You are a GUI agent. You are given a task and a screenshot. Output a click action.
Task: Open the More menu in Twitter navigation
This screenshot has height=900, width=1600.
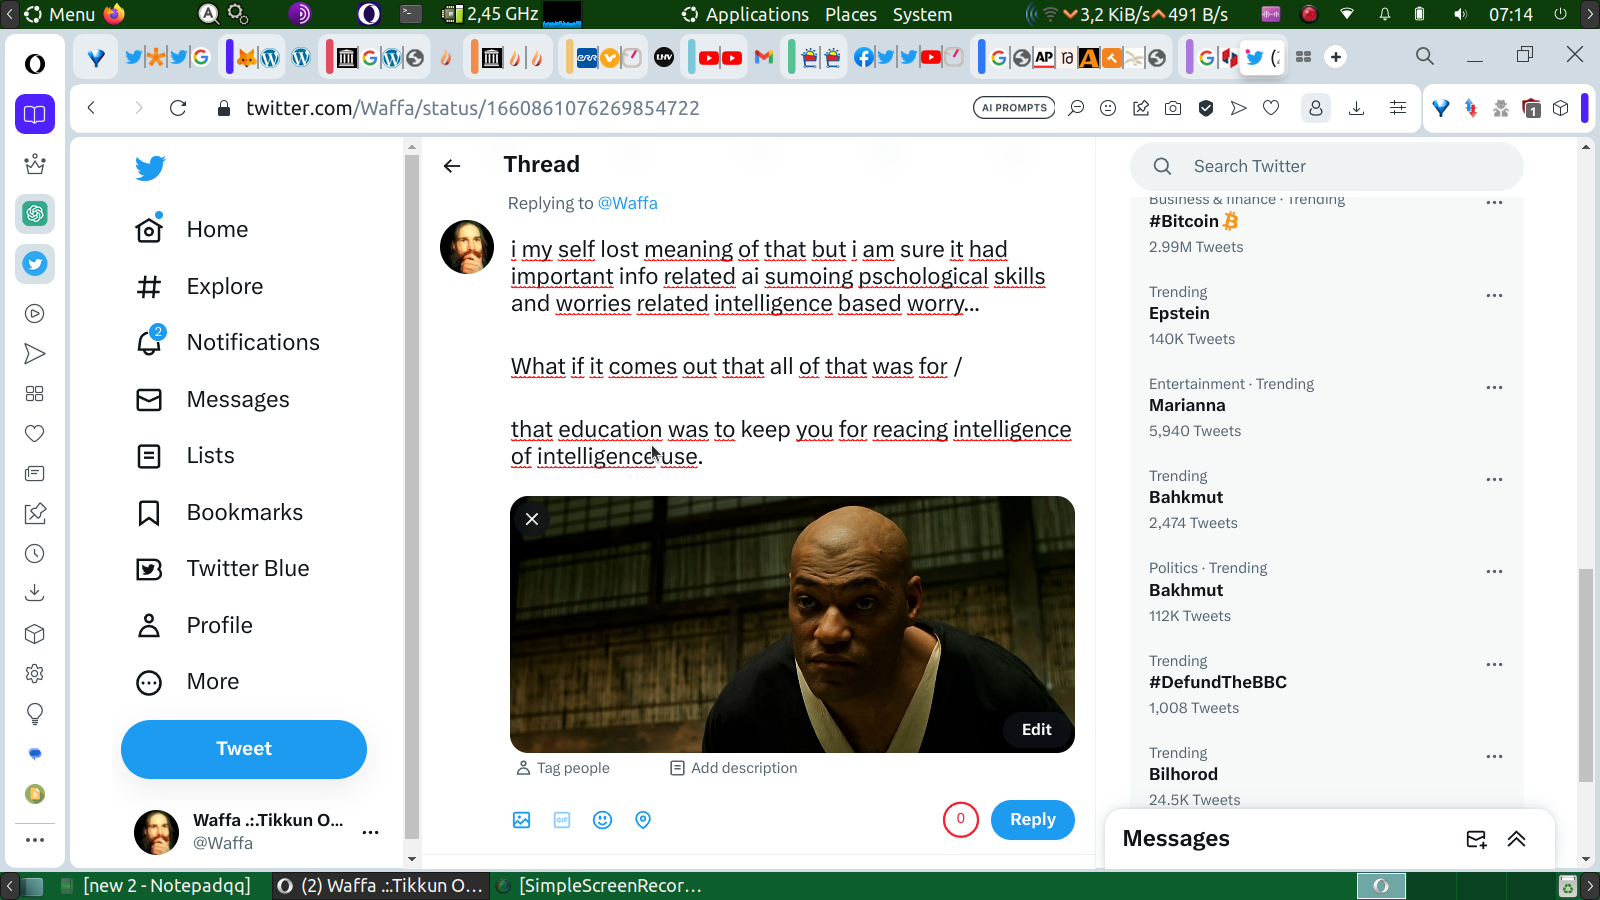point(188,682)
